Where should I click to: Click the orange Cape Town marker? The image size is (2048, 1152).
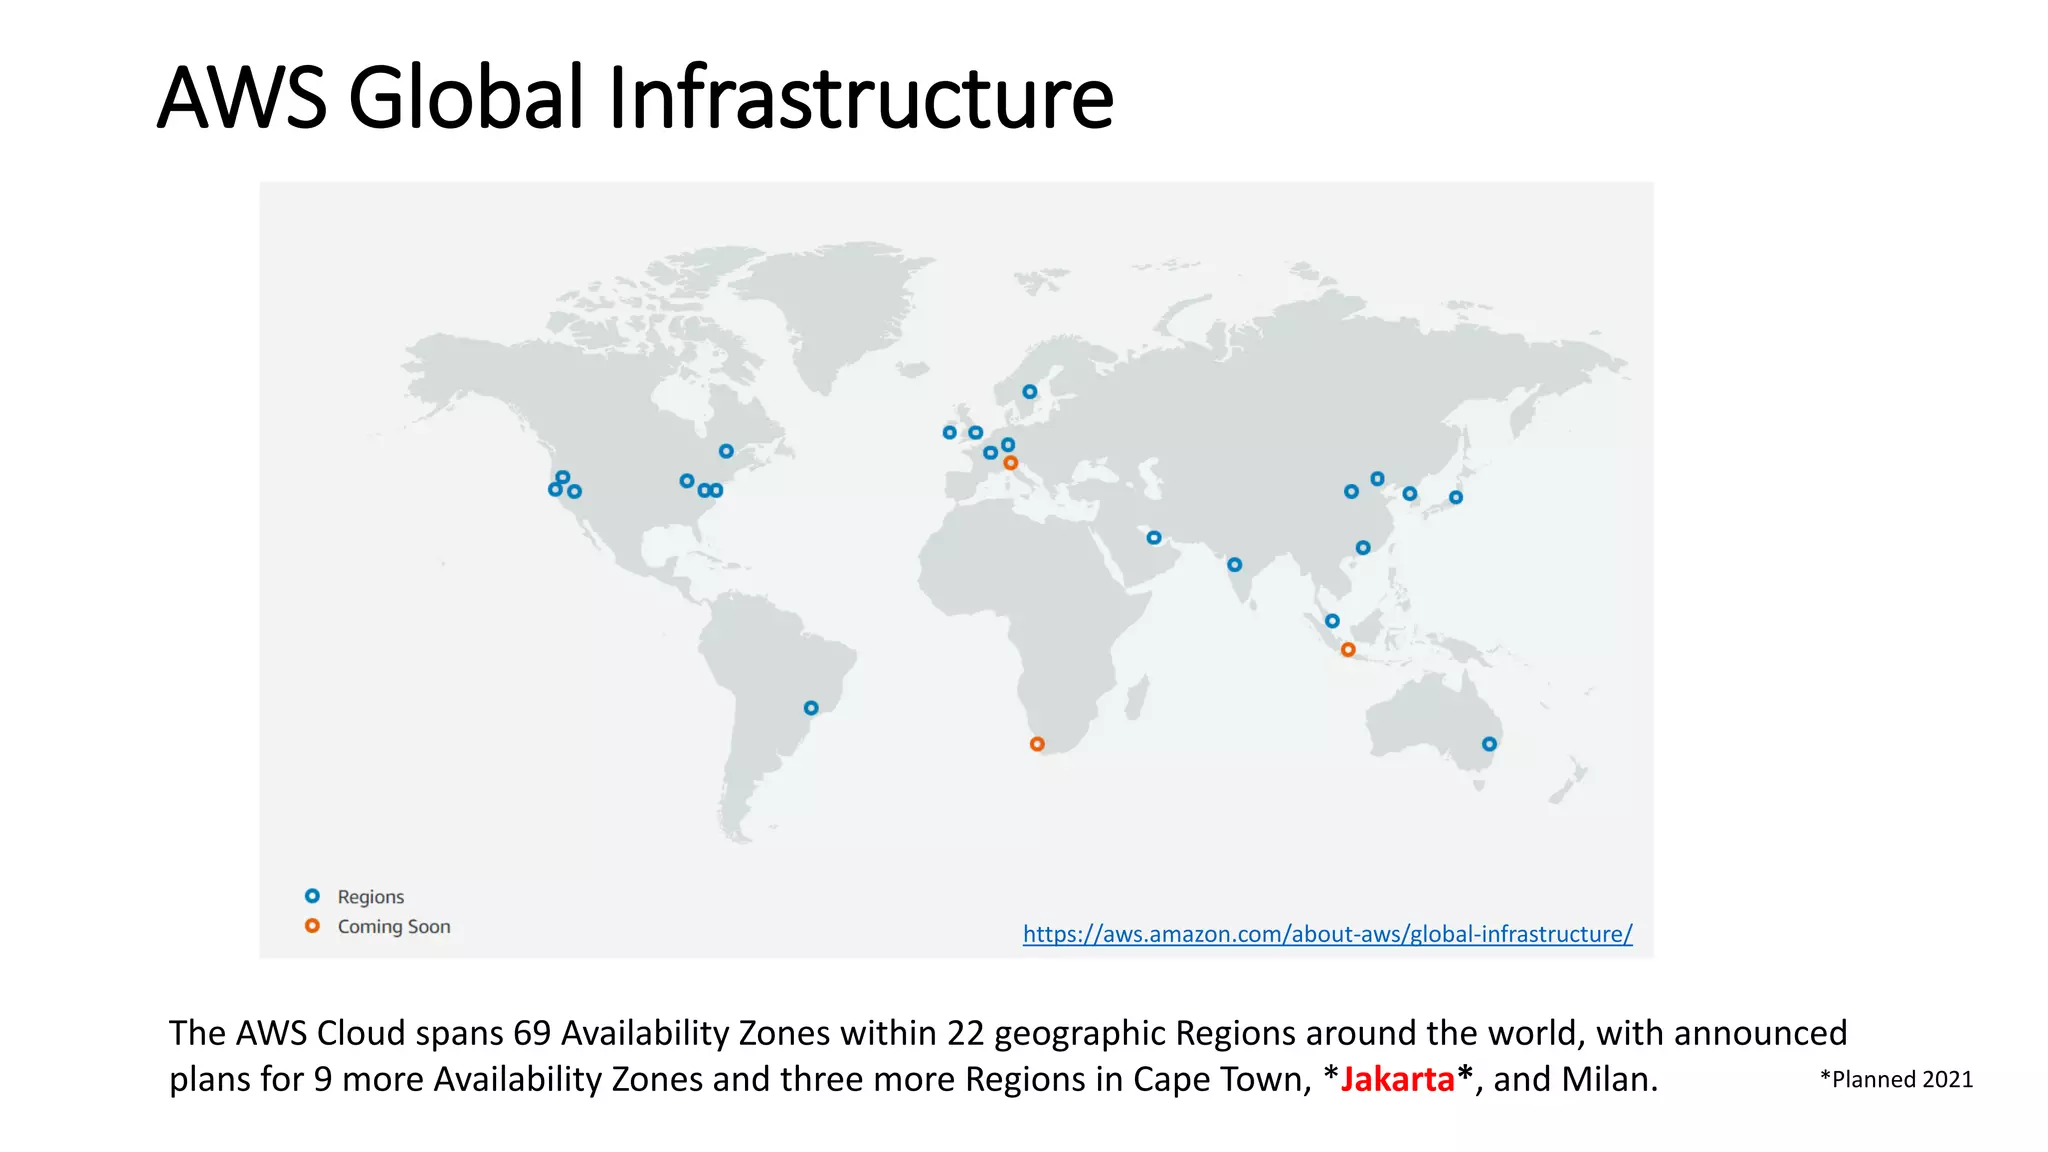click(x=1037, y=744)
